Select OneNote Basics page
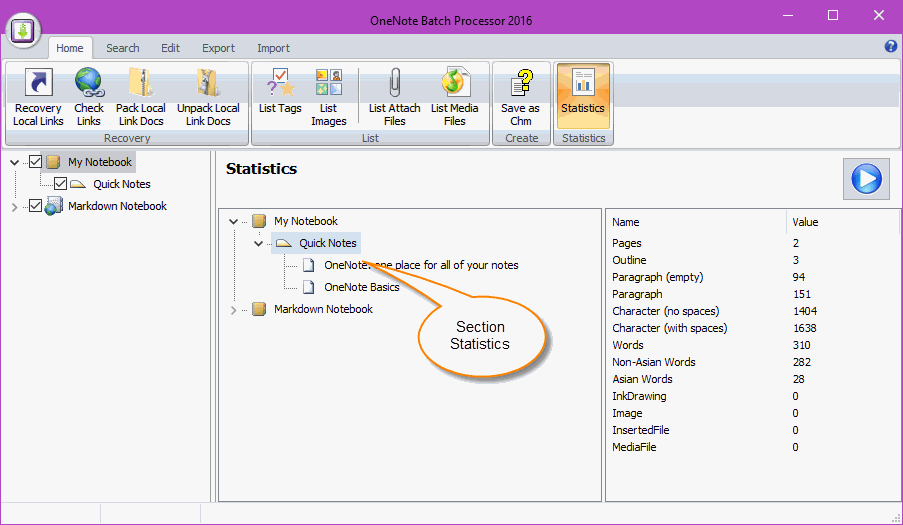The height and width of the screenshot is (525, 903). point(362,287)
